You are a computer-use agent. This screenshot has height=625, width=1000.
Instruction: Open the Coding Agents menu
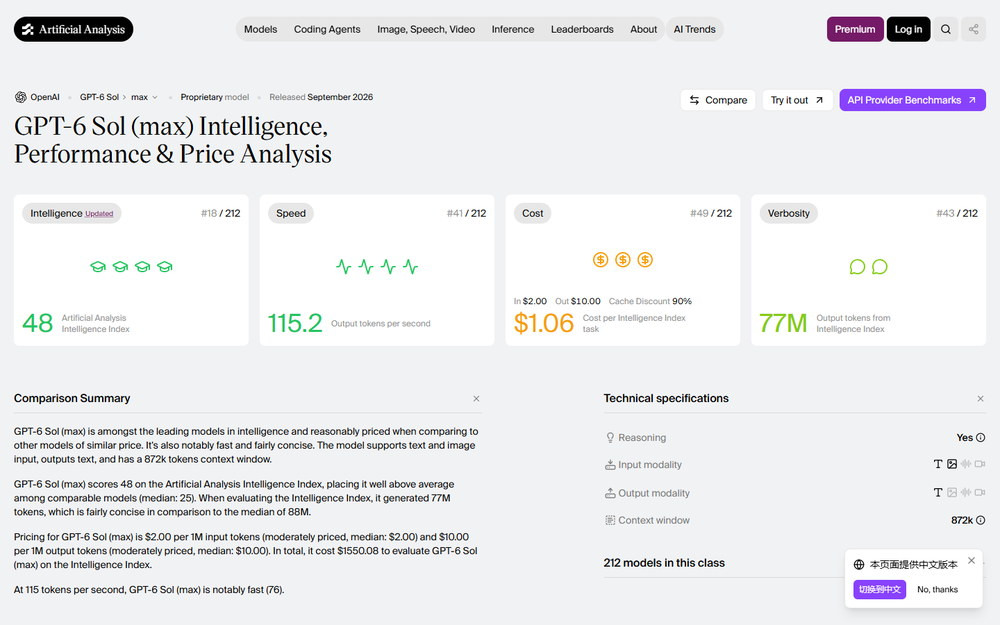pyautogui.click(x=327, y=29)
